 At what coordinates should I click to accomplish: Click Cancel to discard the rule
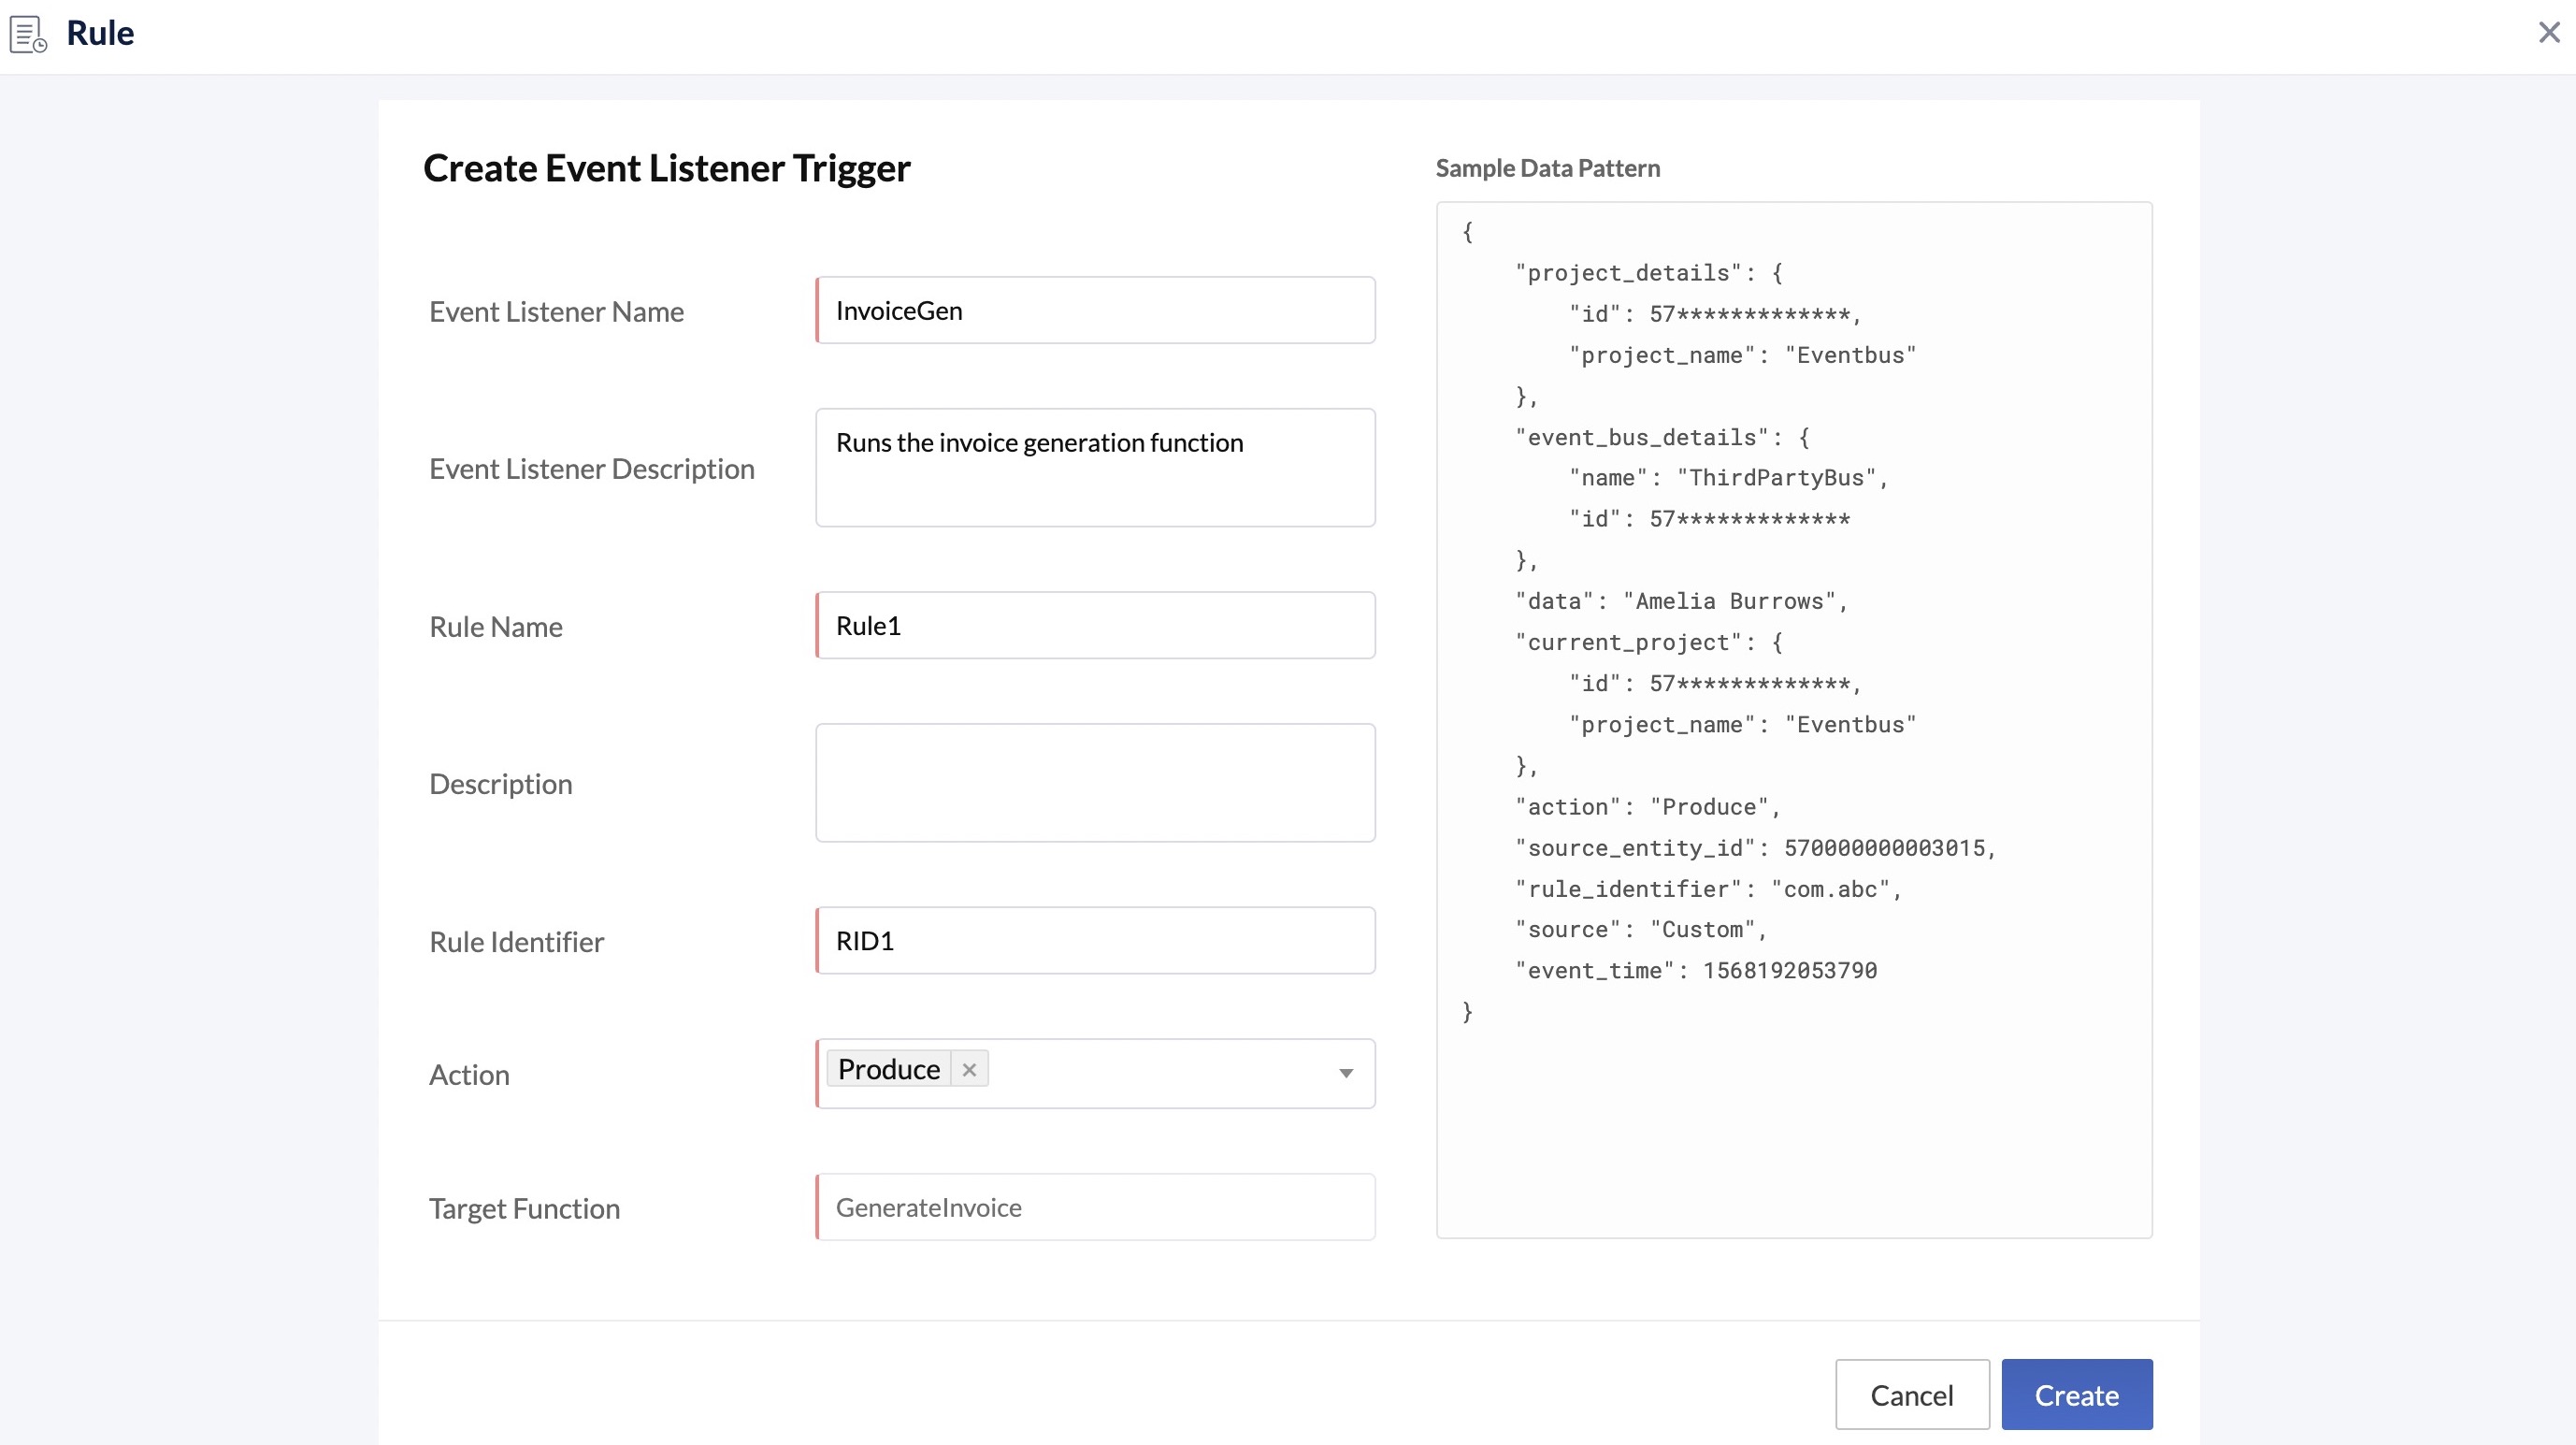tap(1912, 1394)
